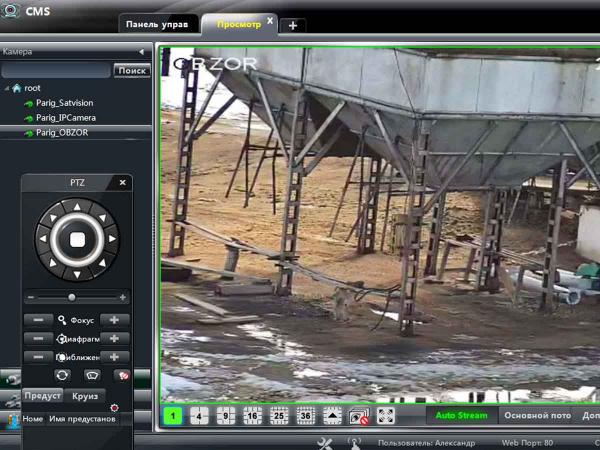Image resolution: width=600 pixels, height=450 pixels.
Task: Click the PTZ center stop button
Action: point(76,238)
